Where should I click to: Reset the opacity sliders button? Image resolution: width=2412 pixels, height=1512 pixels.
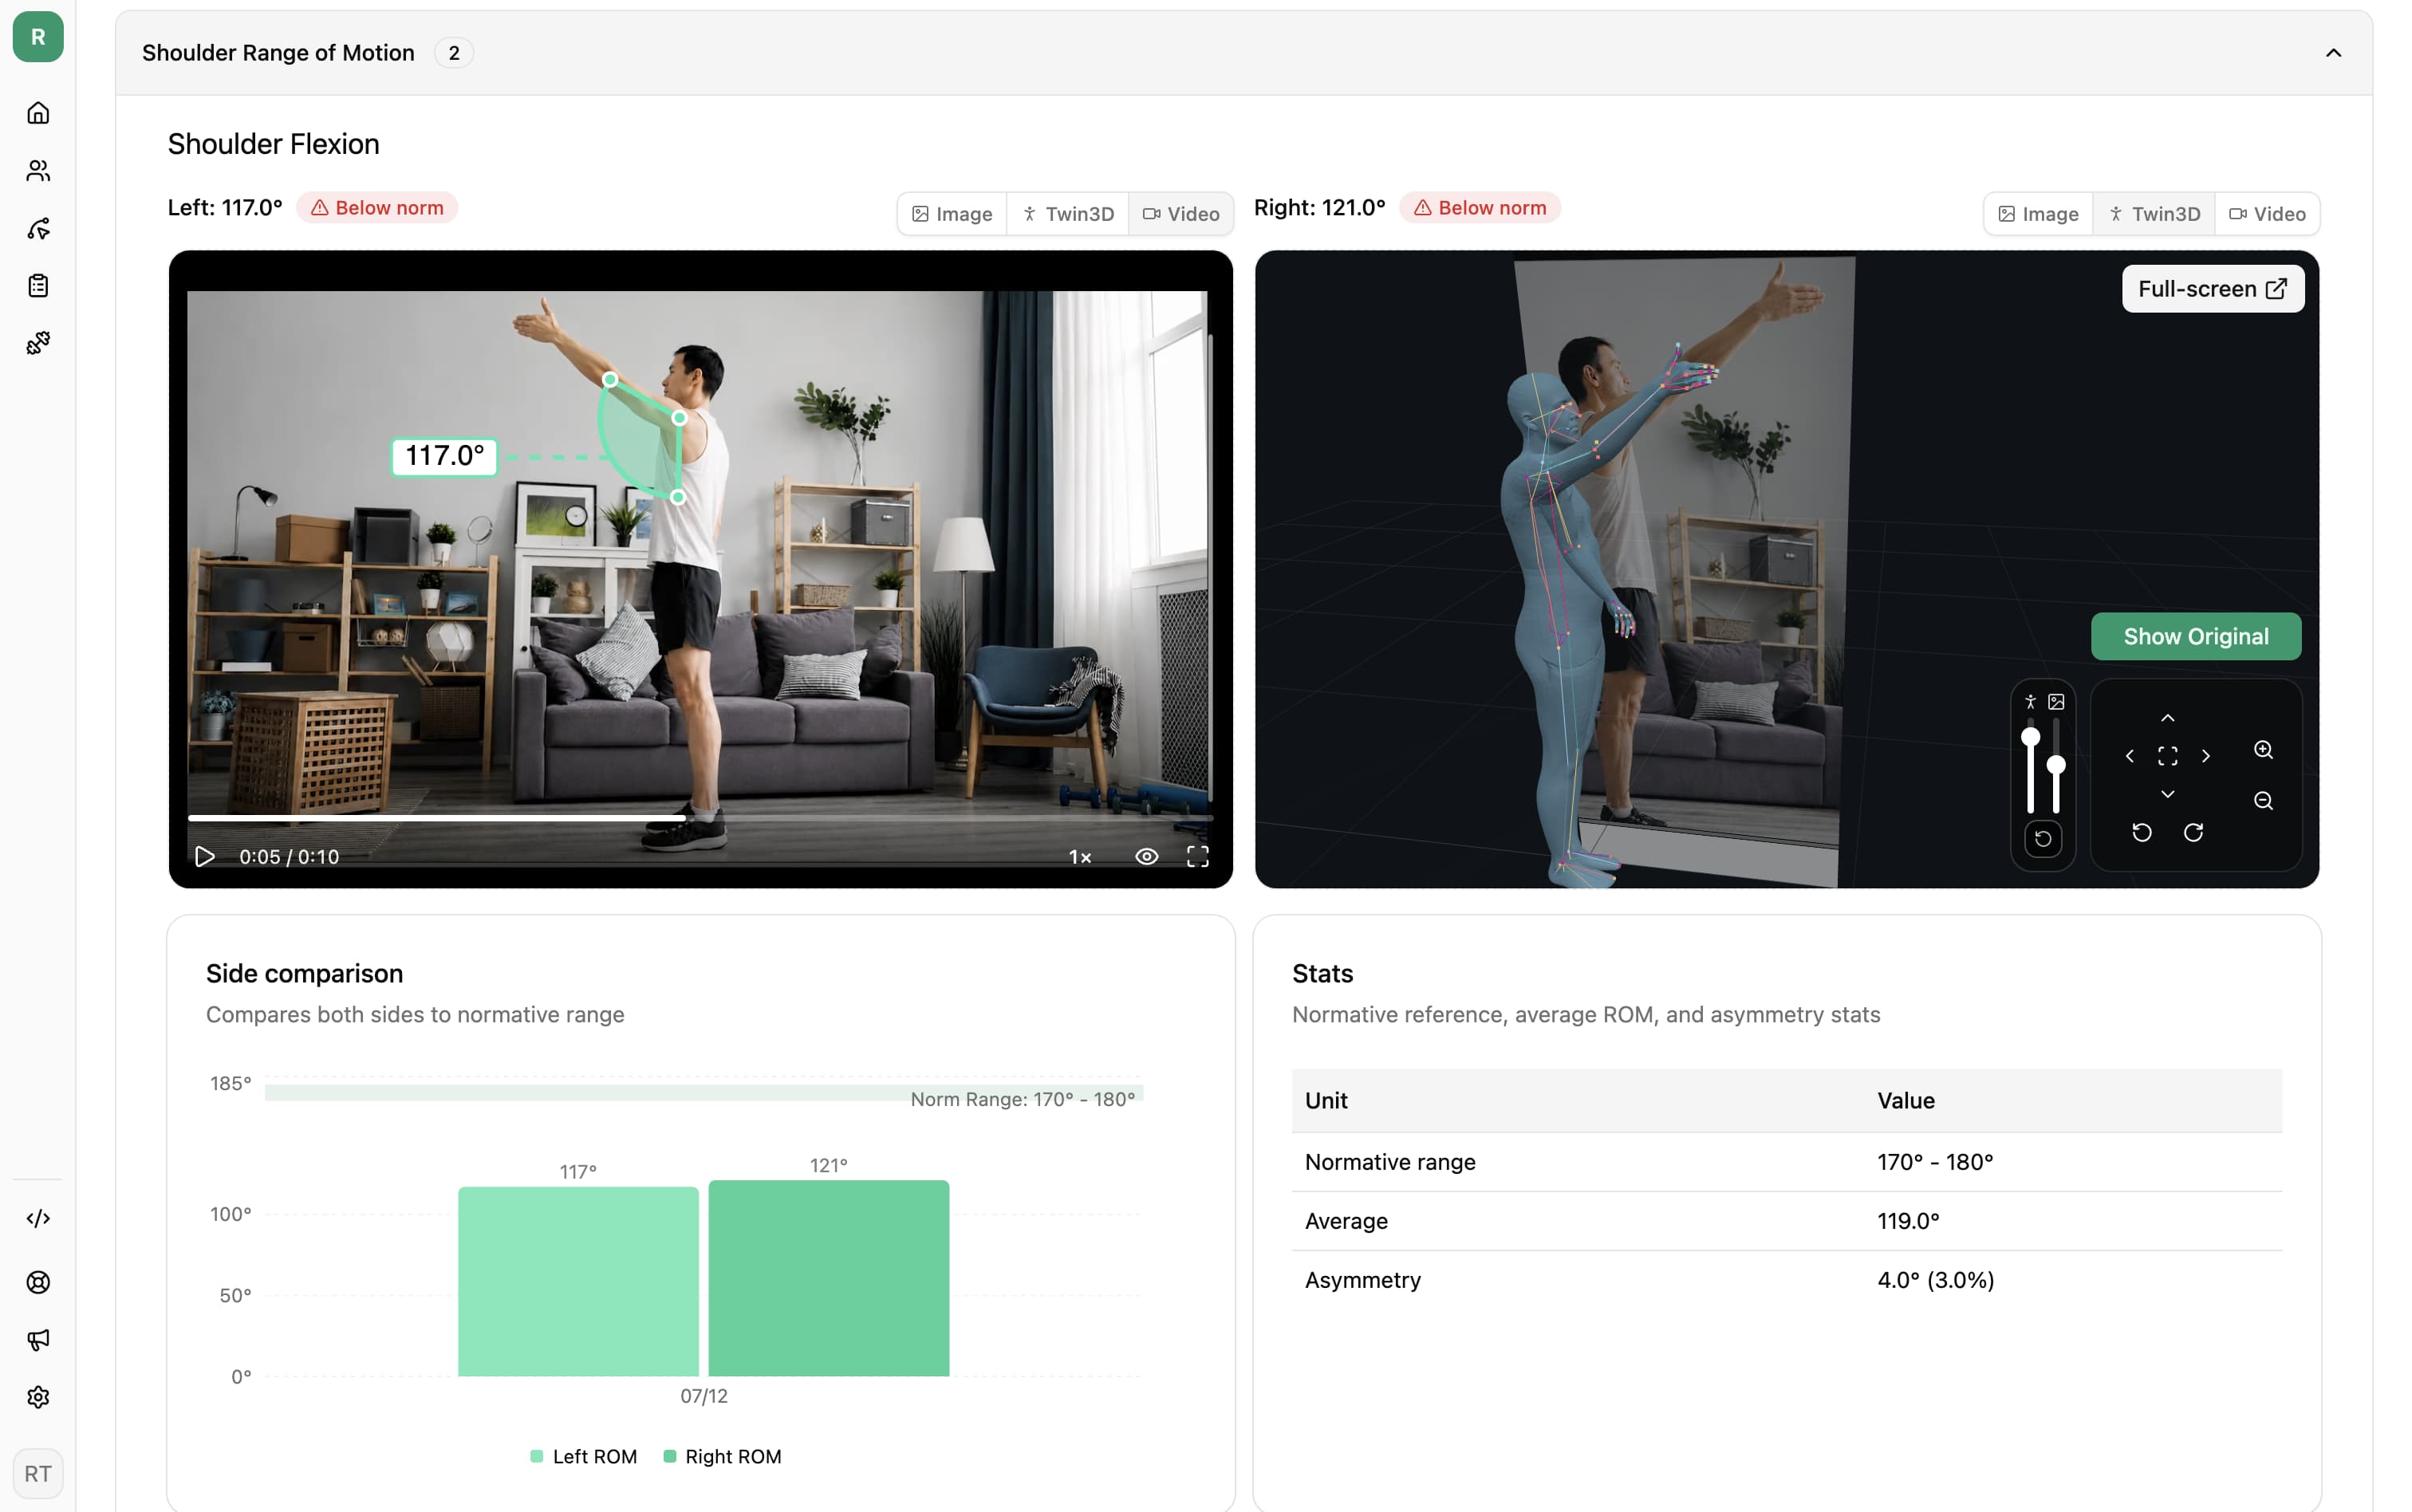(x=2043, y=839)
